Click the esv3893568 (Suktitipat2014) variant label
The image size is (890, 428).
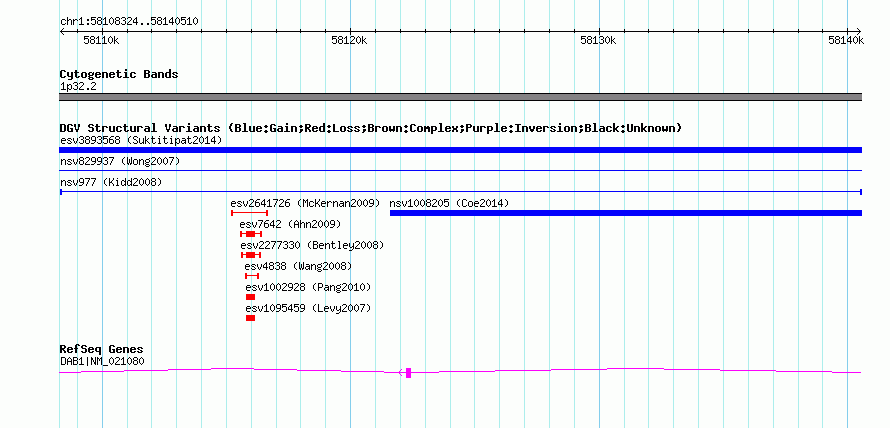[x=141, y=140]
